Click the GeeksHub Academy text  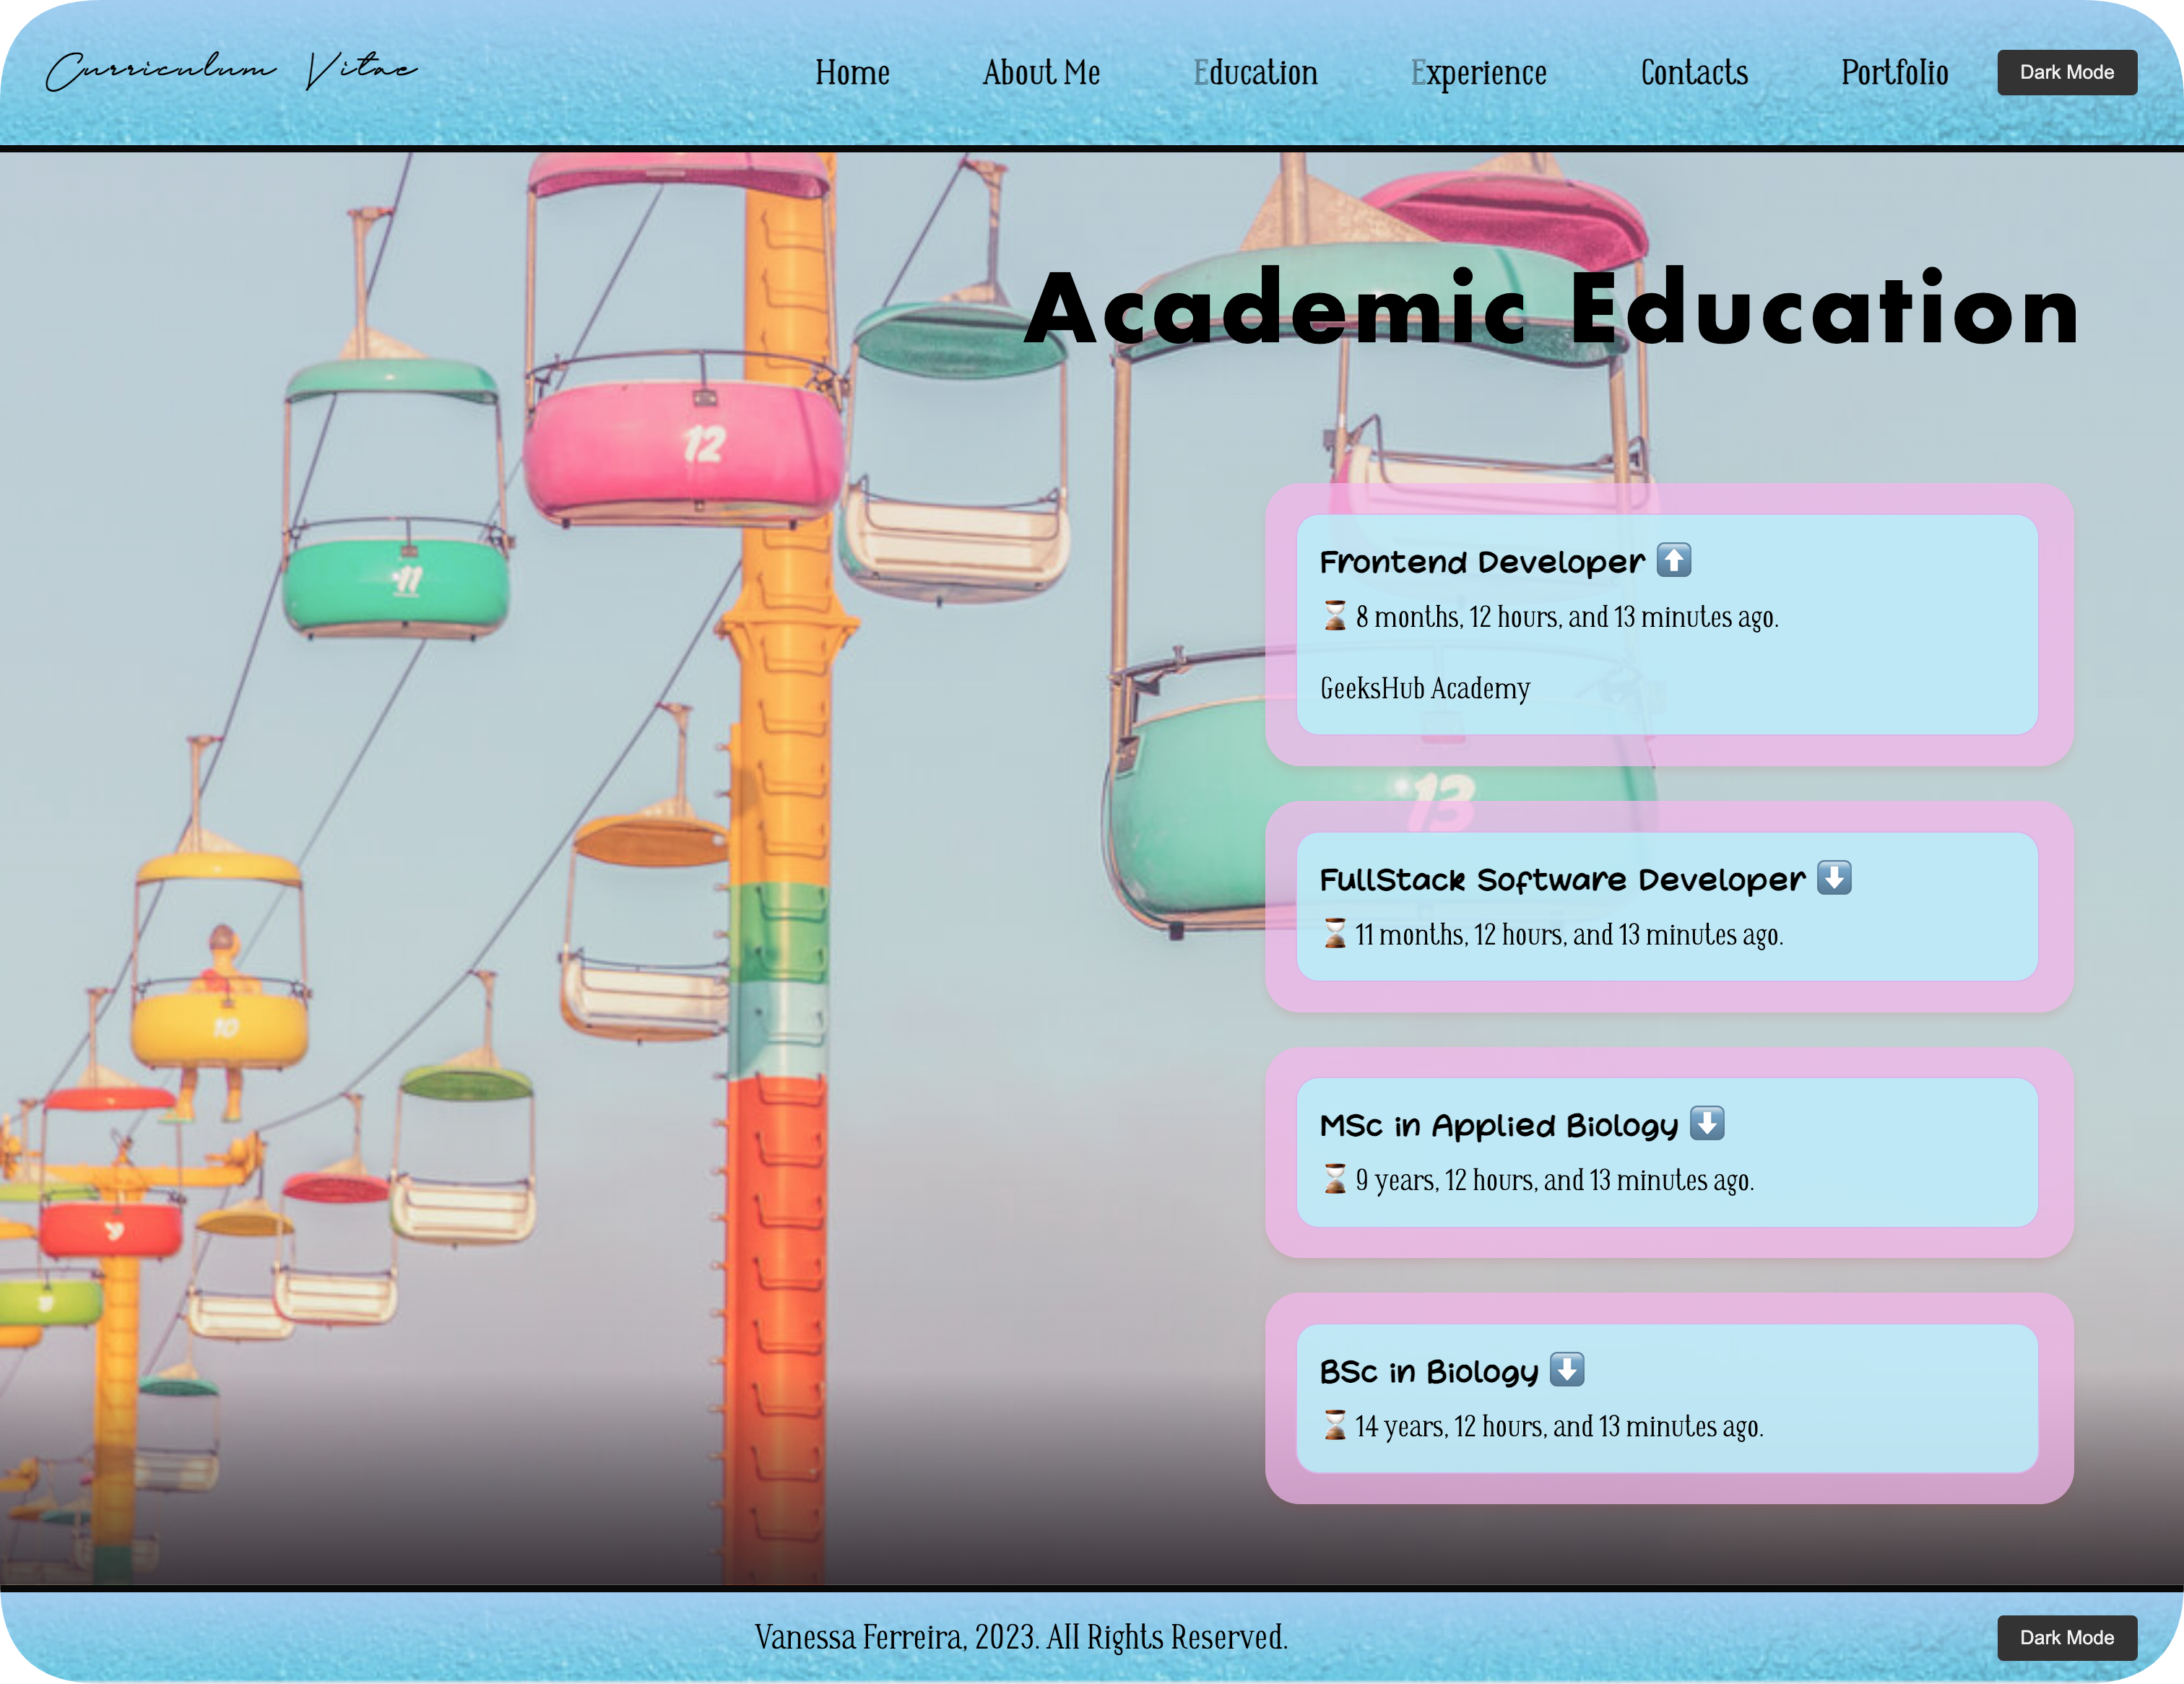tap(1424, 688)
